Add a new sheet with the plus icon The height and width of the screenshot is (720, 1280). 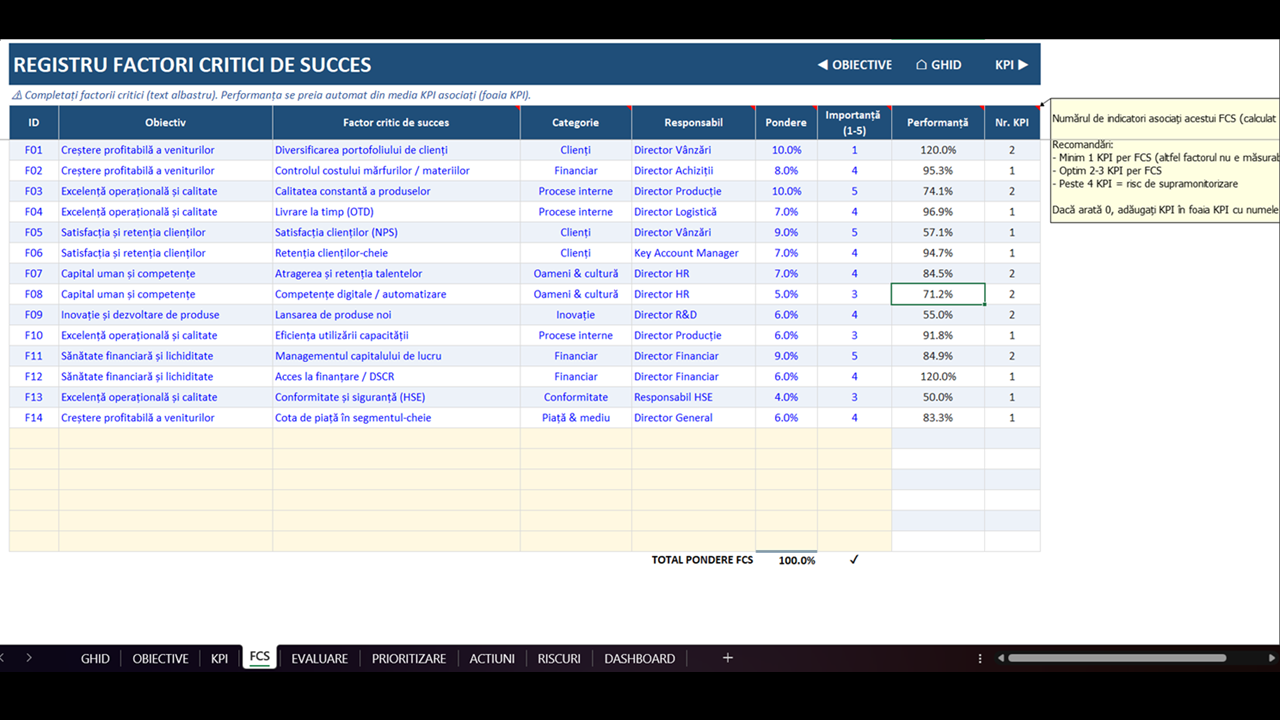pos(728,658)
